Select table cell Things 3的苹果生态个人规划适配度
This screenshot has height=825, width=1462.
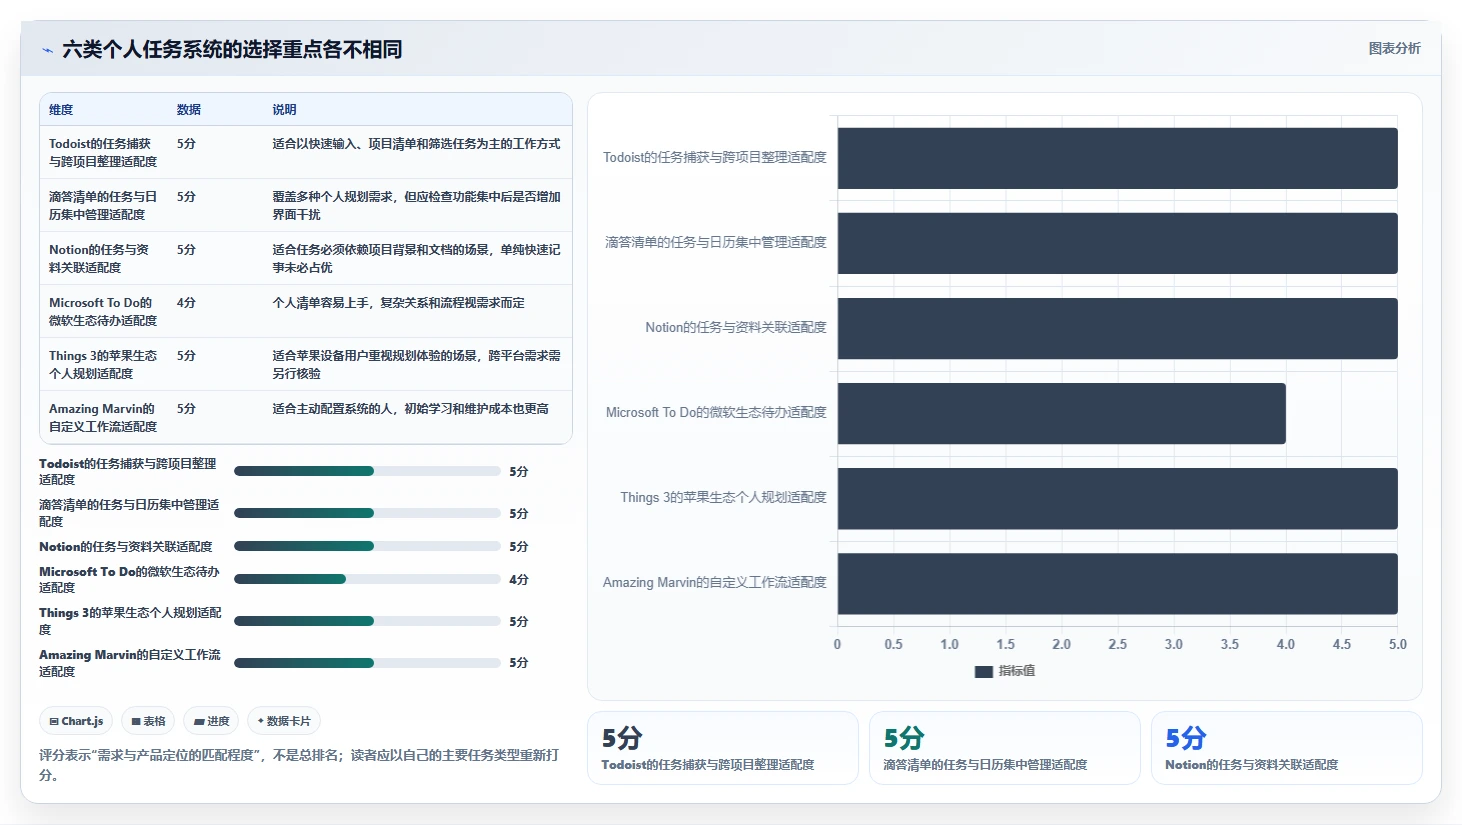(103, 364)
